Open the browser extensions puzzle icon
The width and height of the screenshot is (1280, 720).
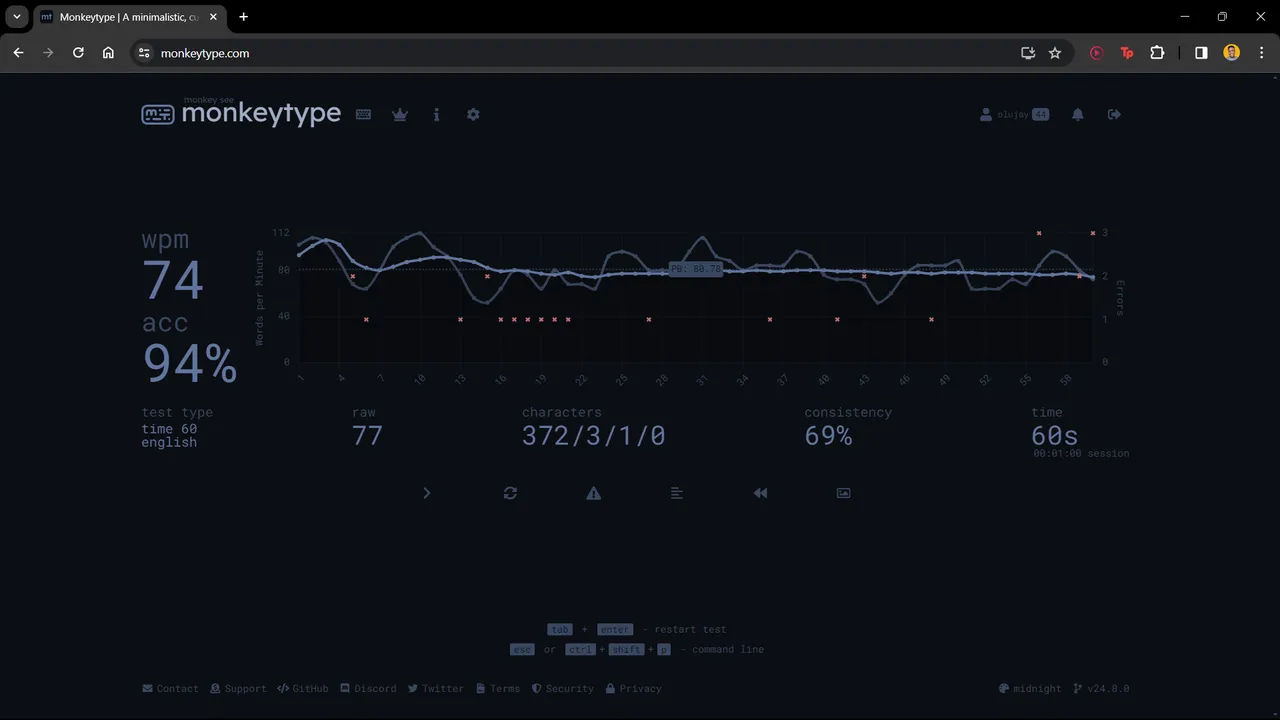point(1157,53)
